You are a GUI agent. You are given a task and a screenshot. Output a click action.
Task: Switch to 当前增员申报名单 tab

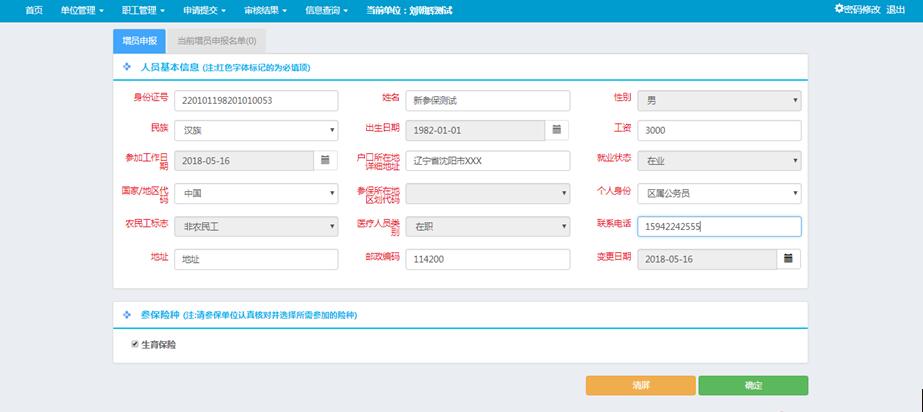click(x=216, y=41)
